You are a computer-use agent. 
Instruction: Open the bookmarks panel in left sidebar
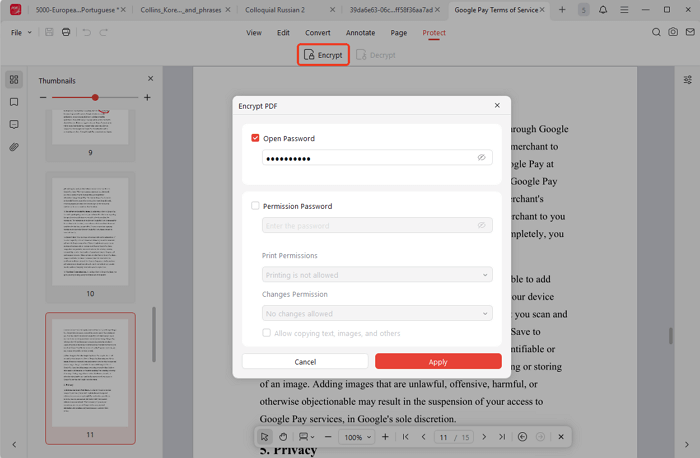click(14, 102)
